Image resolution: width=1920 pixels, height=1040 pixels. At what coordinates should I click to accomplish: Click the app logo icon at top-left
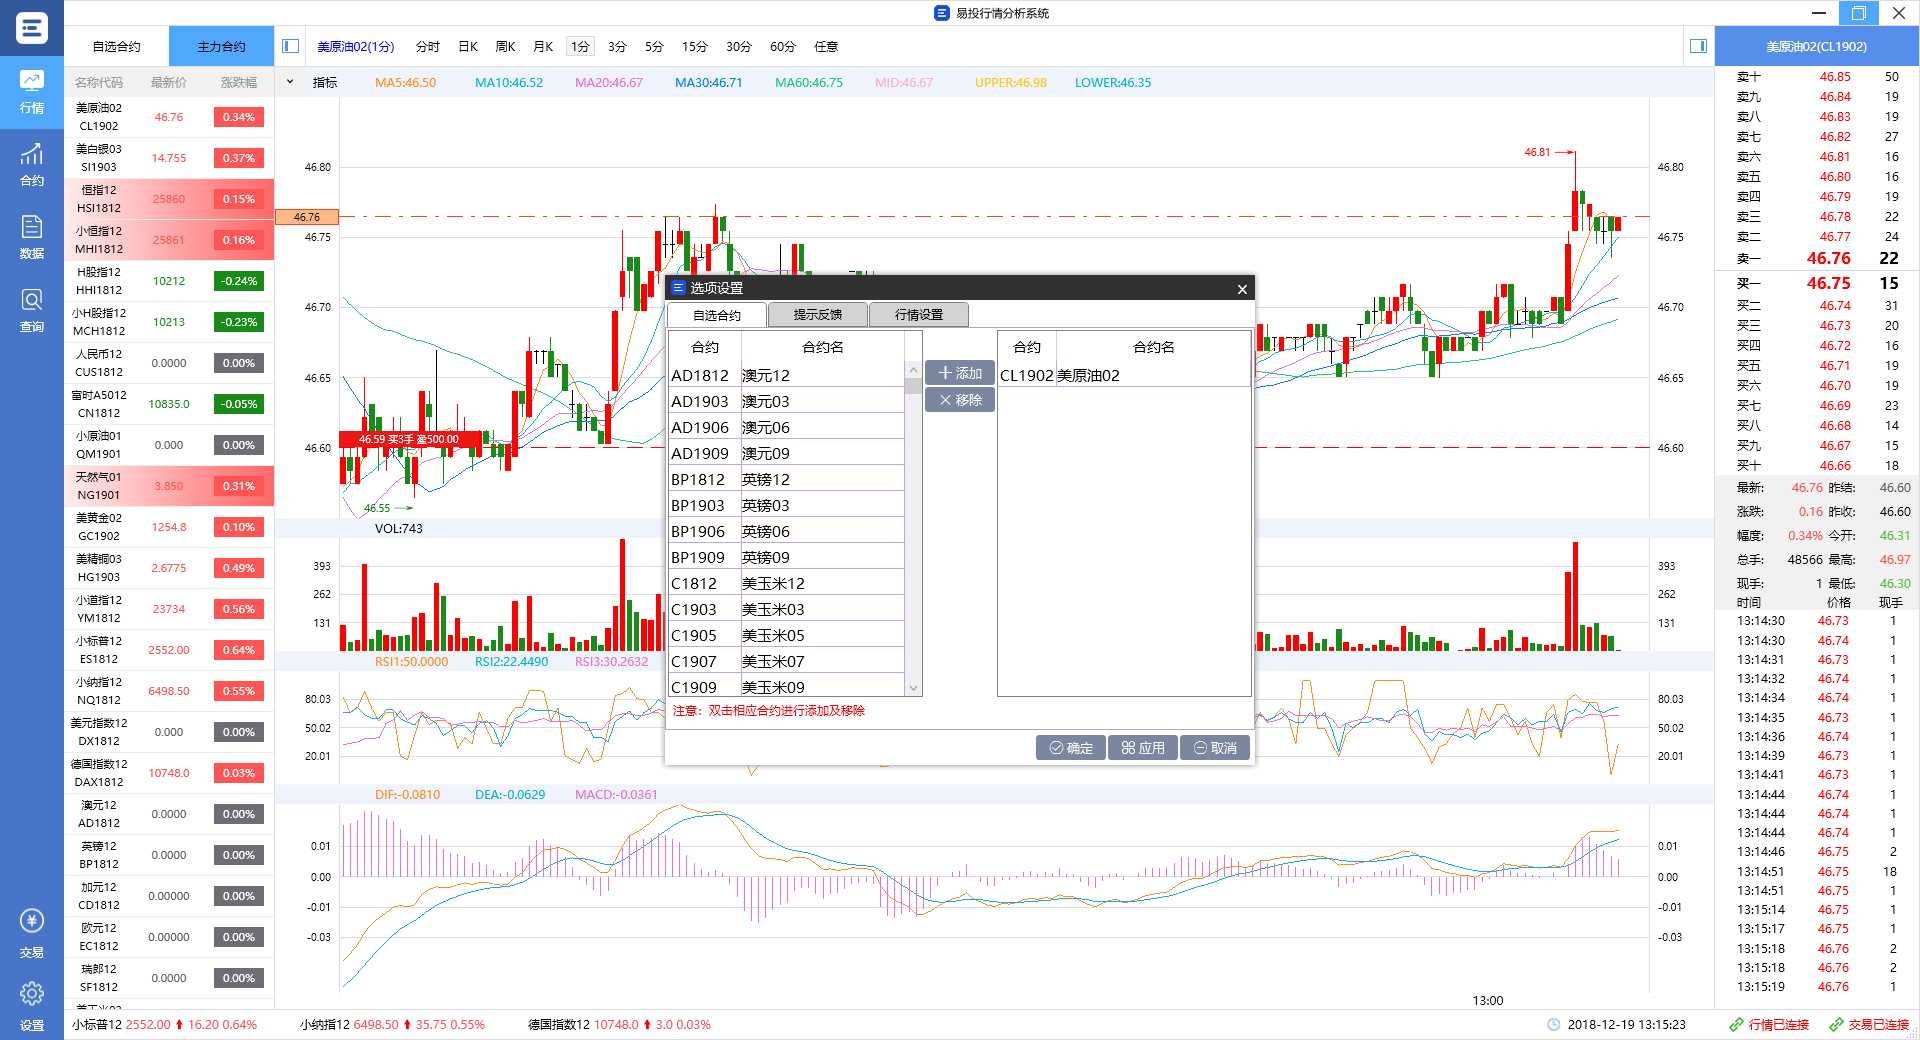[31, 28]
